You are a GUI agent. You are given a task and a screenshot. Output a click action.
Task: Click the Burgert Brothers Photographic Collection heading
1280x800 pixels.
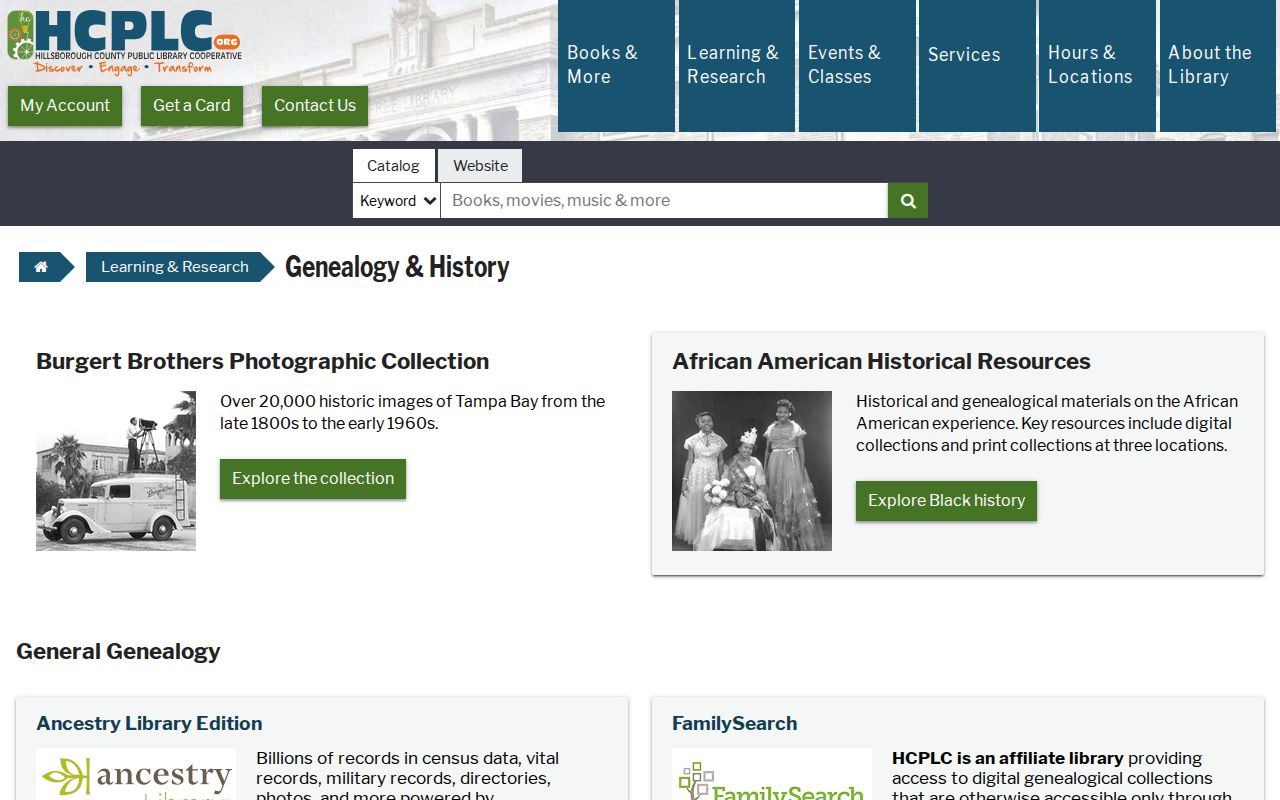(x=263, y=361)
